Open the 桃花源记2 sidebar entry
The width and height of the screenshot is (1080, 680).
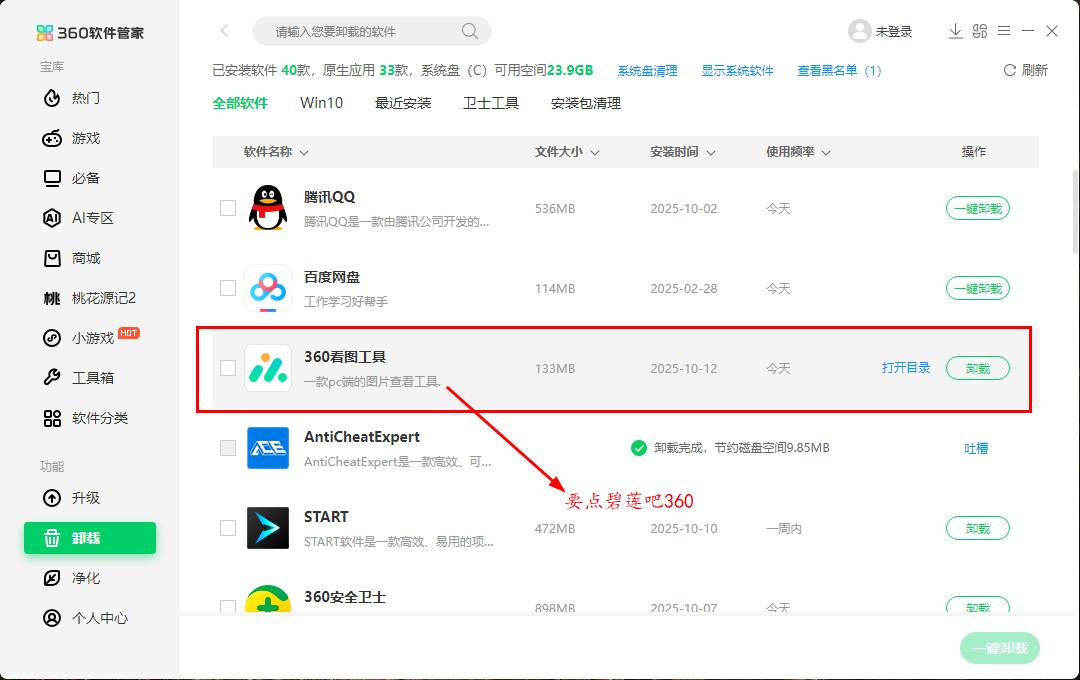(90, 298)
